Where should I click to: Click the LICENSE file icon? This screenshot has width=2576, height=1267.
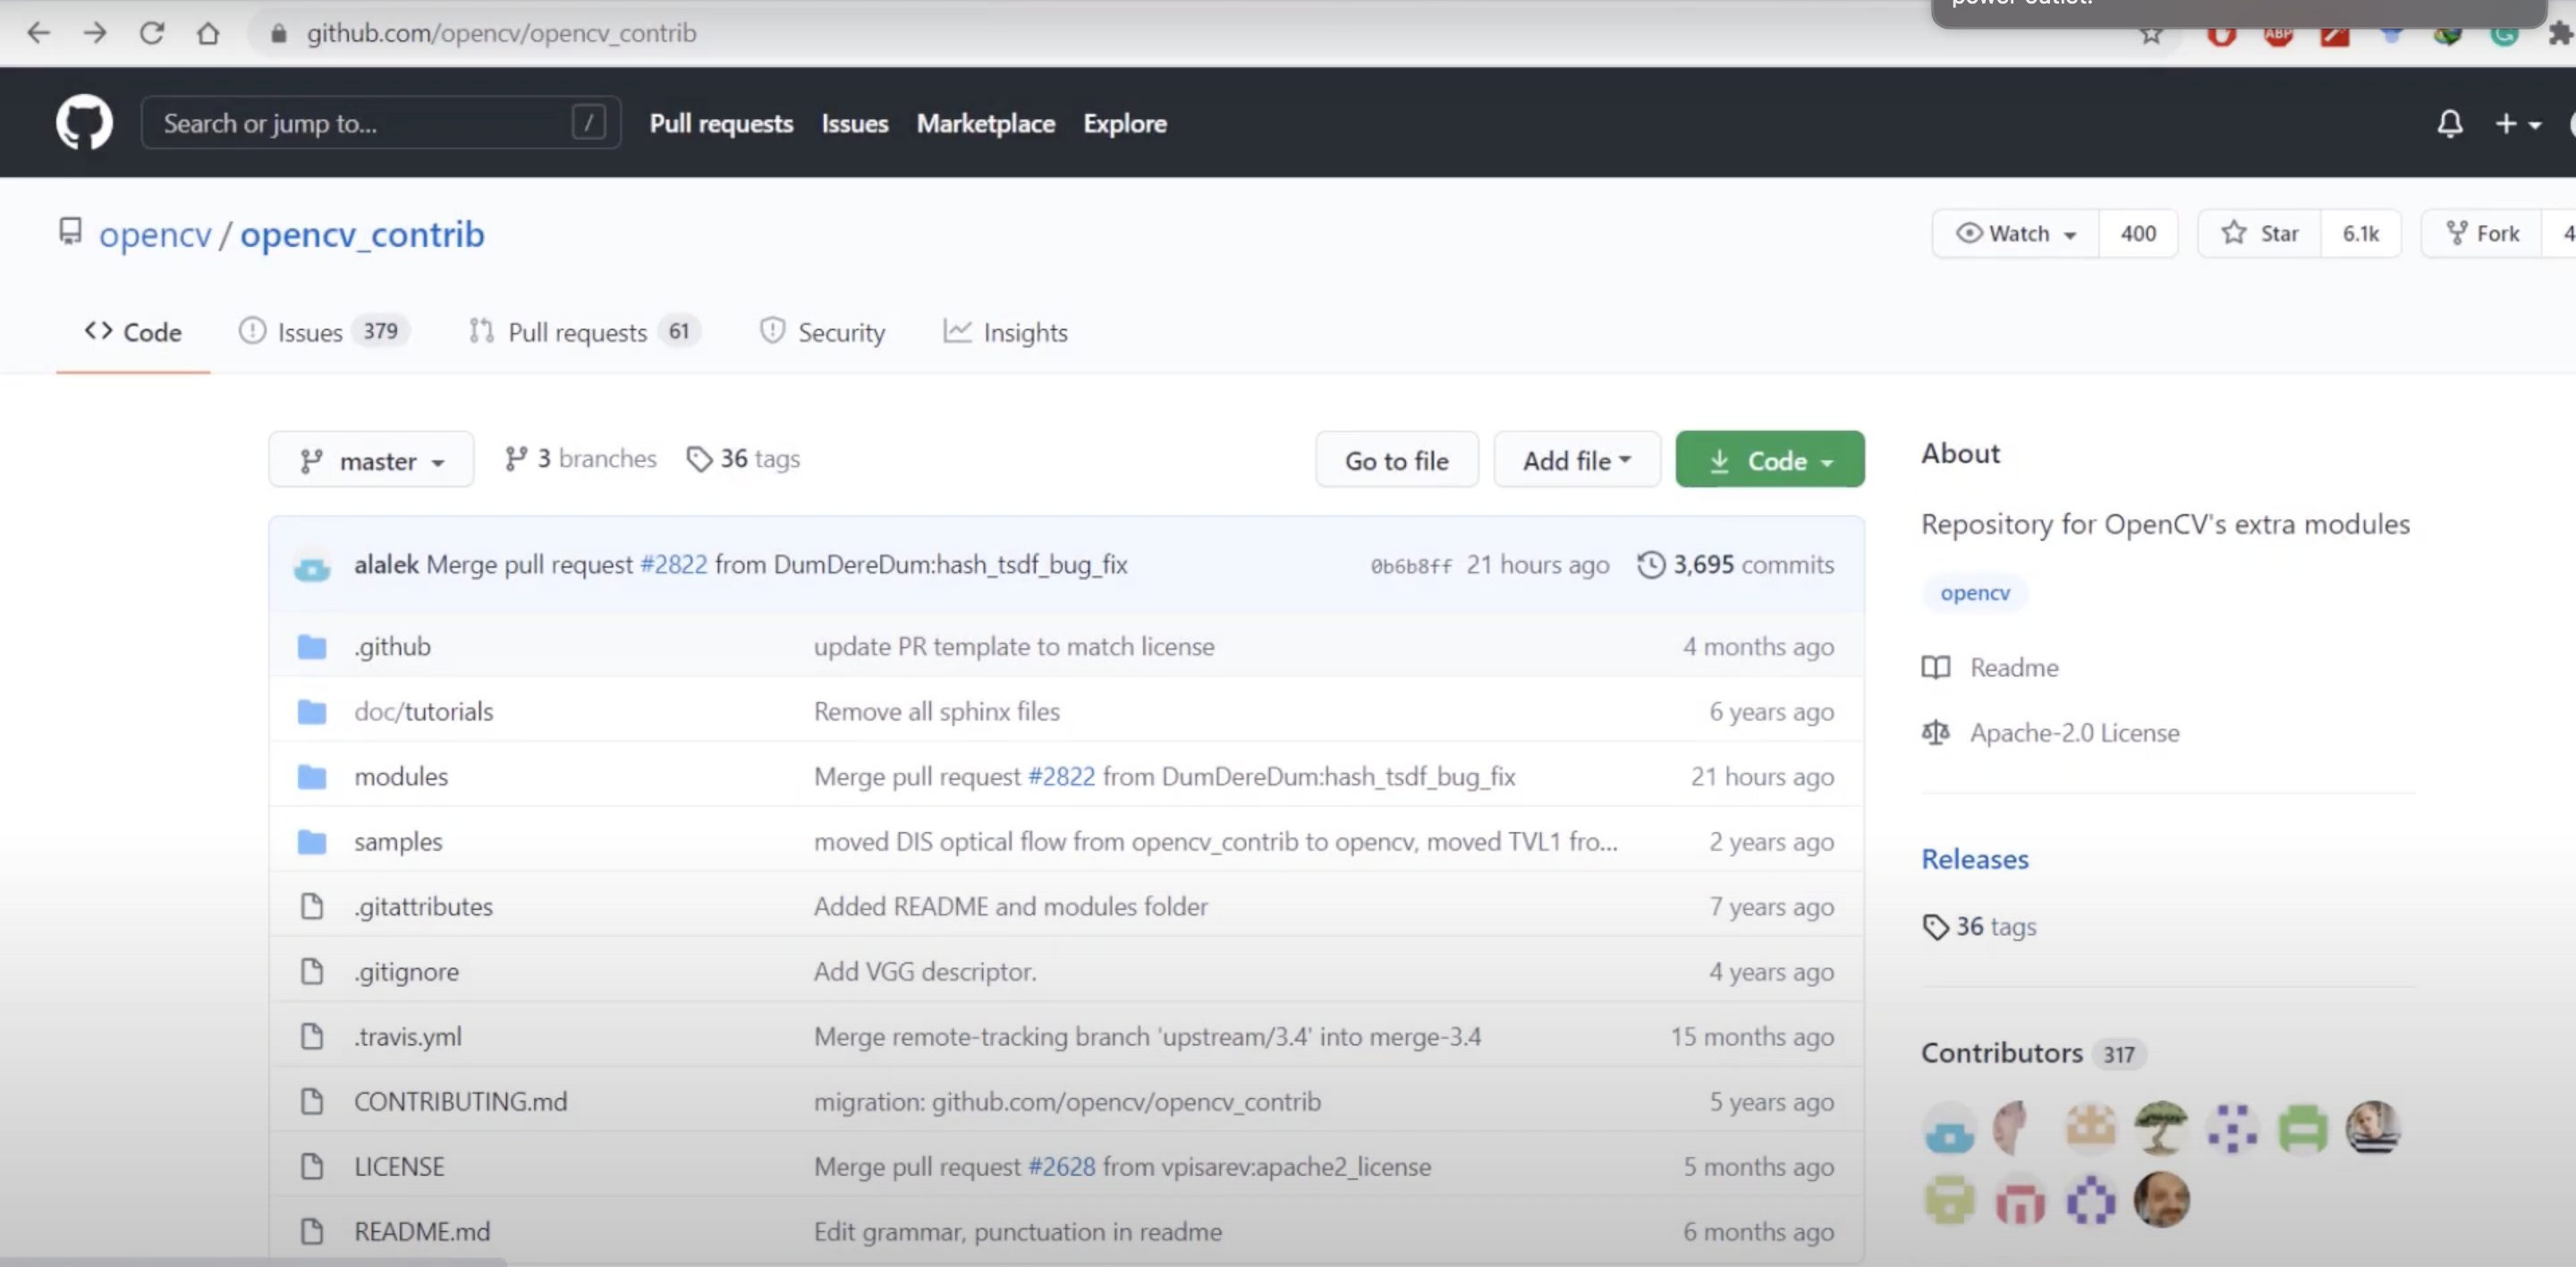312,1166
